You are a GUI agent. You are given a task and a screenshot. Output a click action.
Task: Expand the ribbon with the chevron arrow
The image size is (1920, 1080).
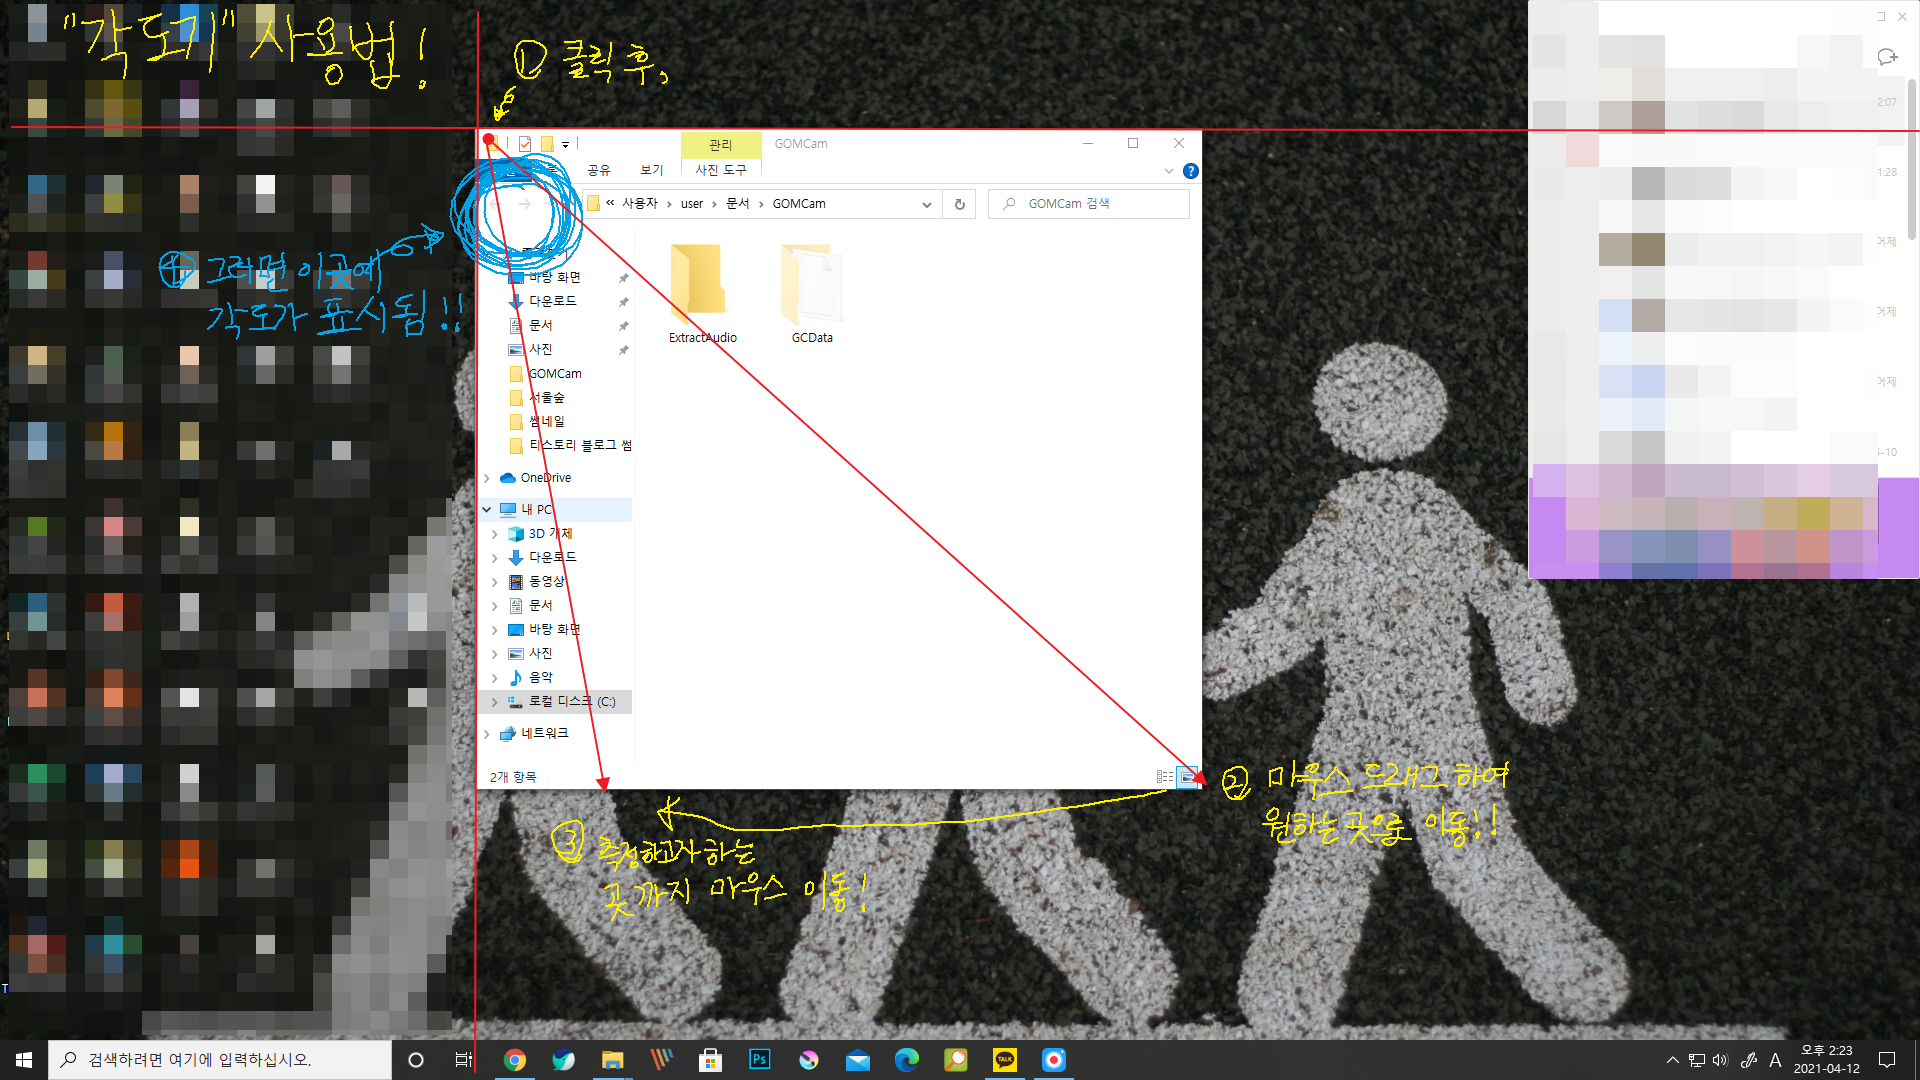1168,171
